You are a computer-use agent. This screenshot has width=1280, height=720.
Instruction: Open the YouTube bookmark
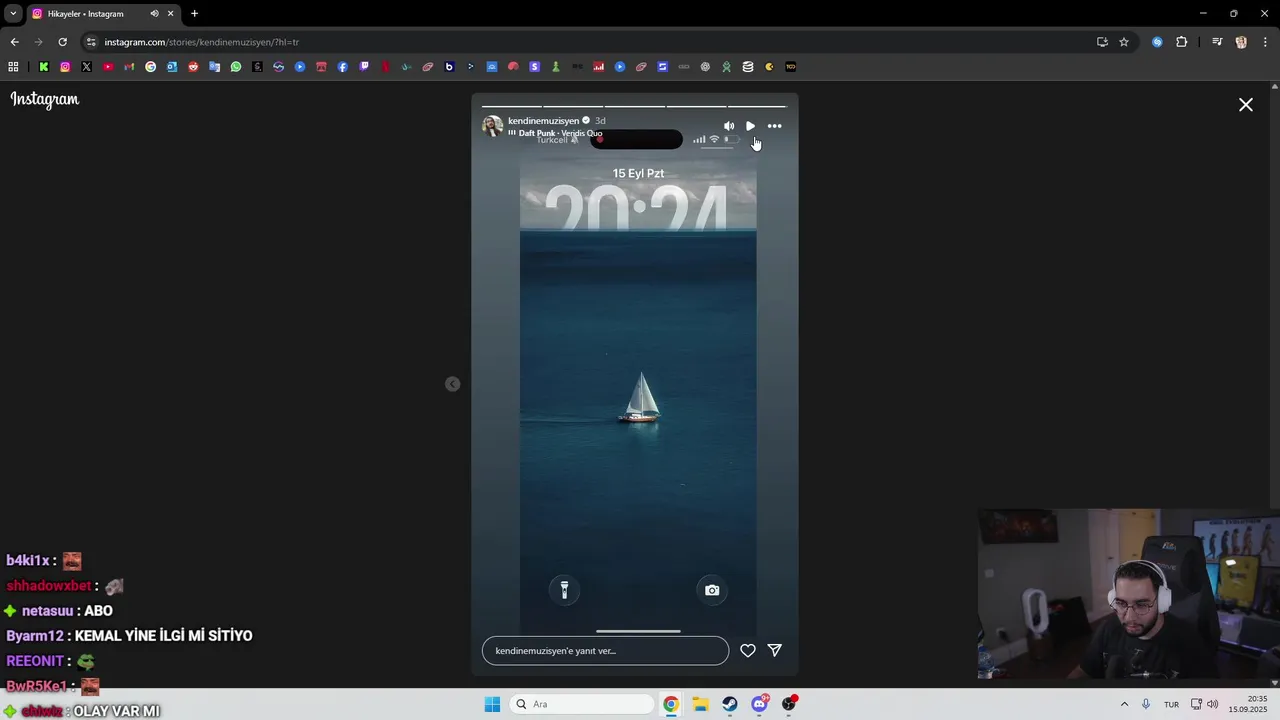pos(108,67)
